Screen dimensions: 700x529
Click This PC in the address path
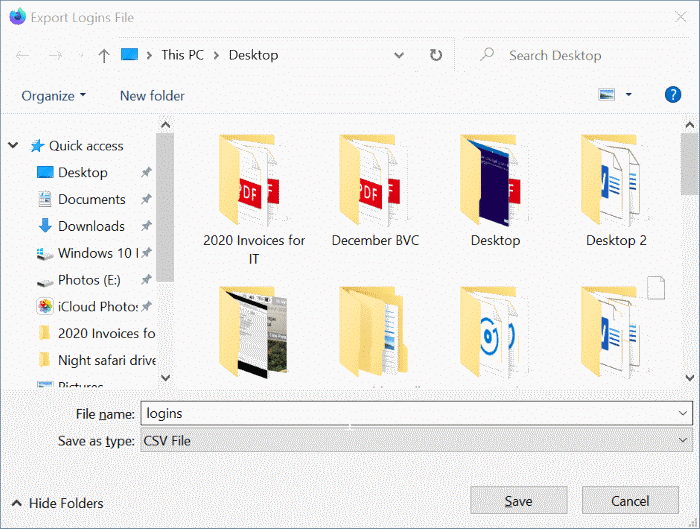coord(183,55)
